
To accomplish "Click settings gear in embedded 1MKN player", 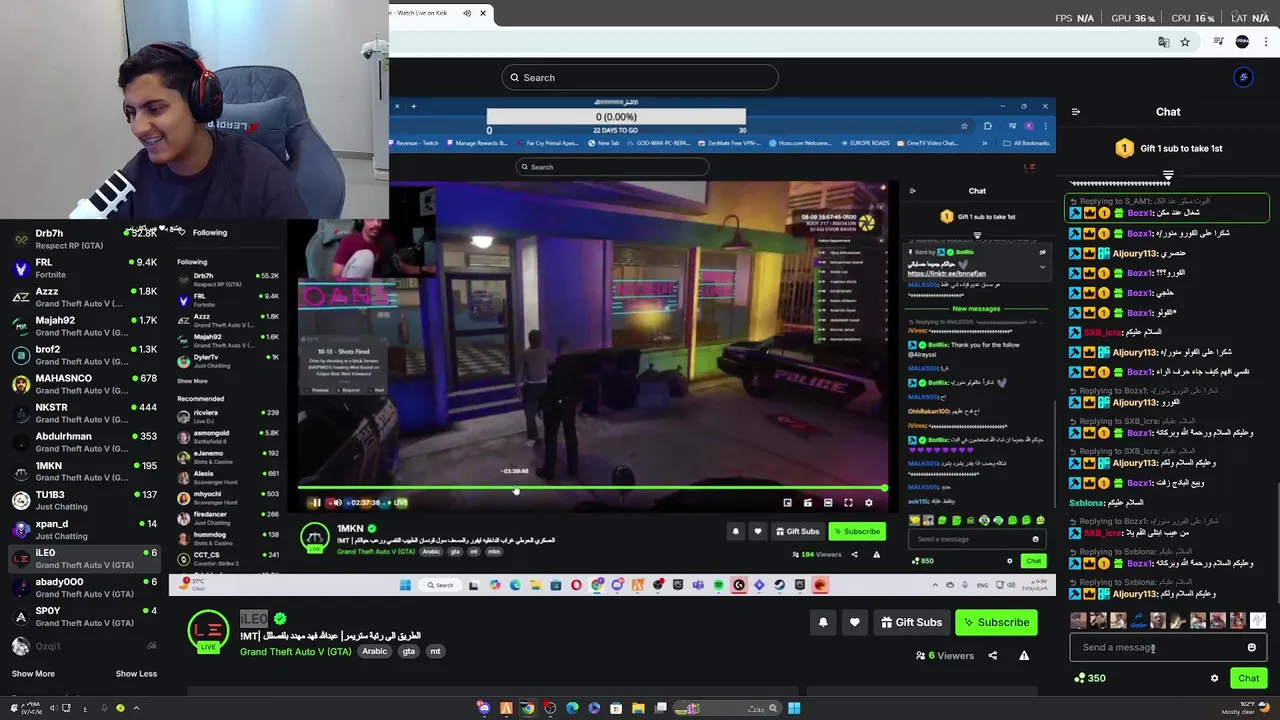I will point(869,503).
